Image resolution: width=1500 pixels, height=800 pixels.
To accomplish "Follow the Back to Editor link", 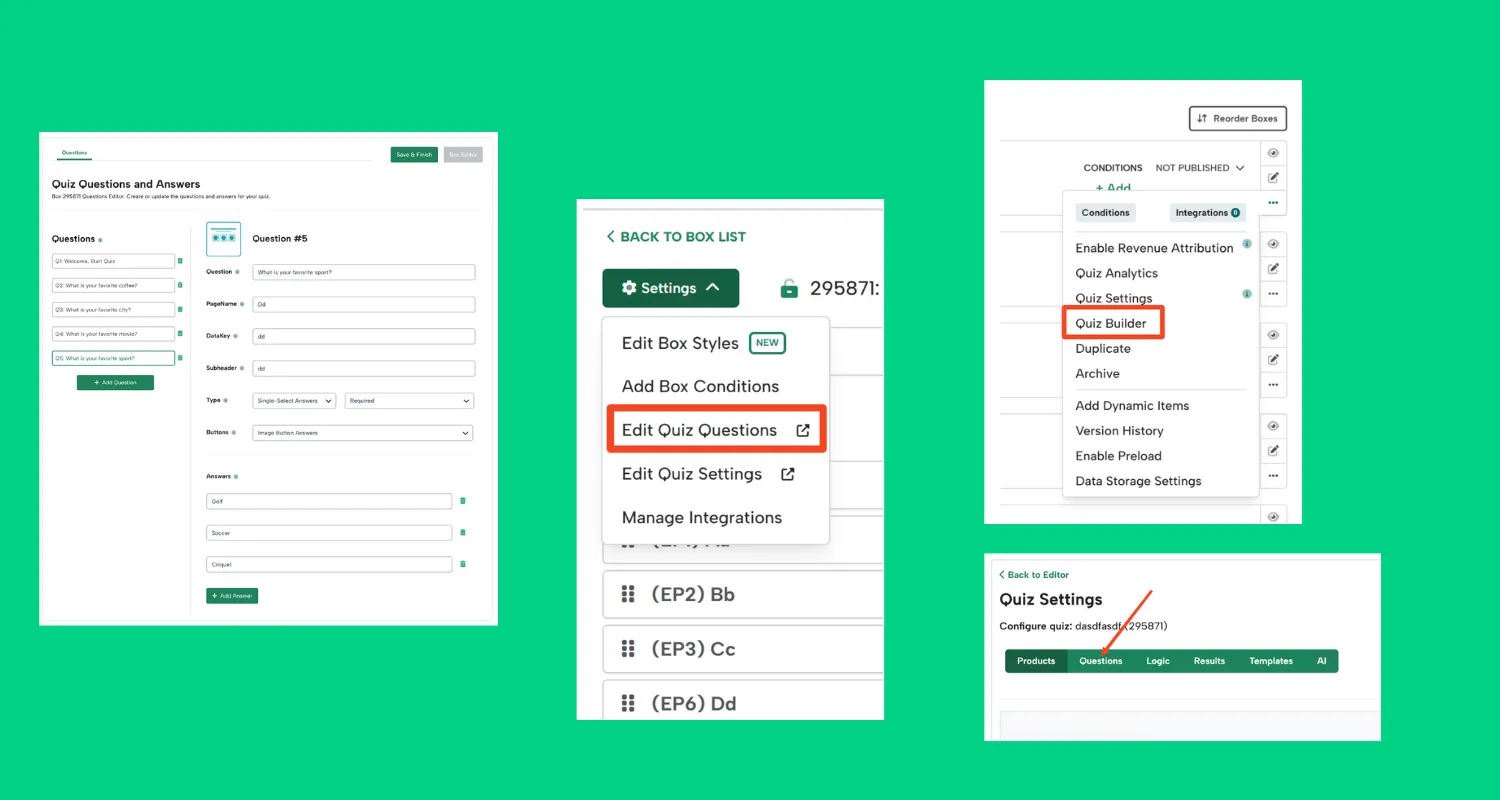I will (1034, 575).
